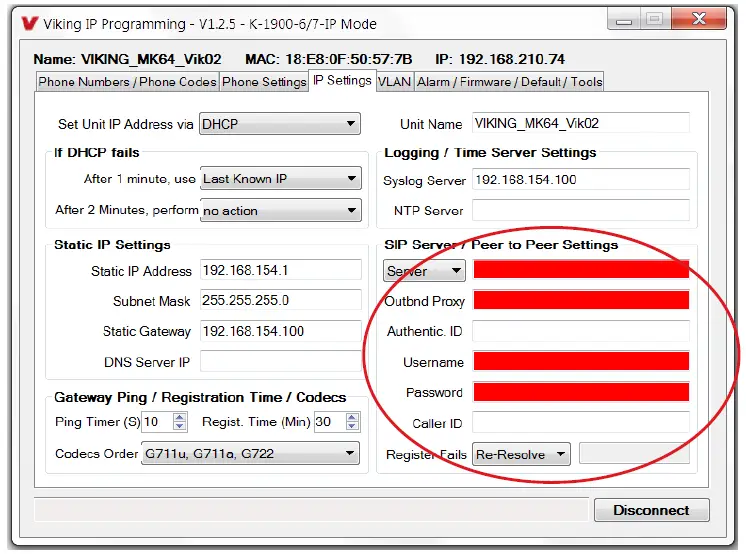The image size is (746, 554).
Task: Close the Viking IP Programming window
Action: click(x=699, y=19)
